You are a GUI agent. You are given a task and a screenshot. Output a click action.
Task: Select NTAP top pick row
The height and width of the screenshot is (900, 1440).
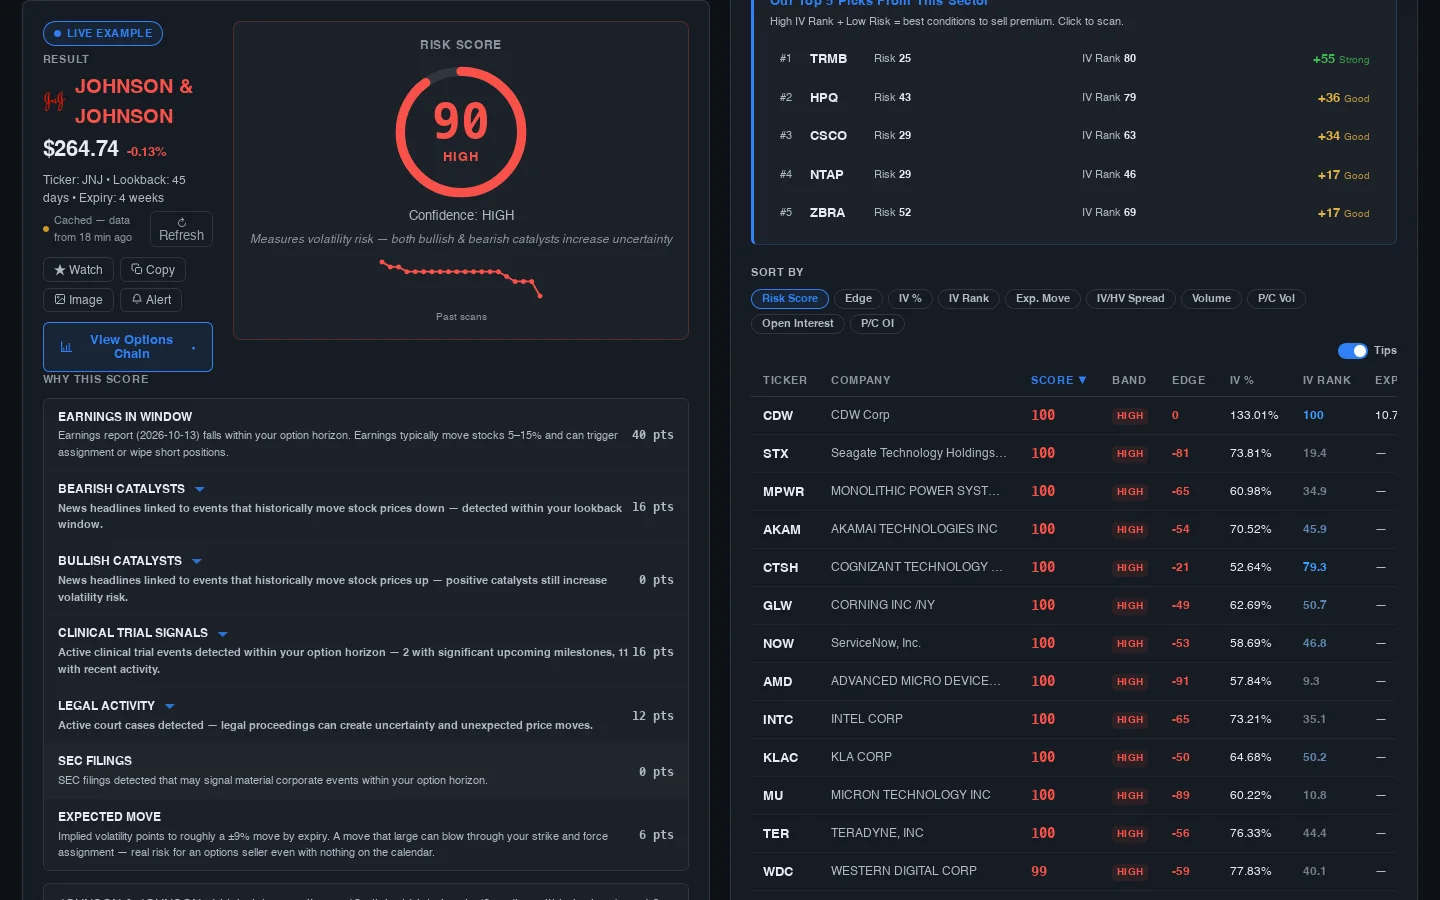pos(1074,175)
